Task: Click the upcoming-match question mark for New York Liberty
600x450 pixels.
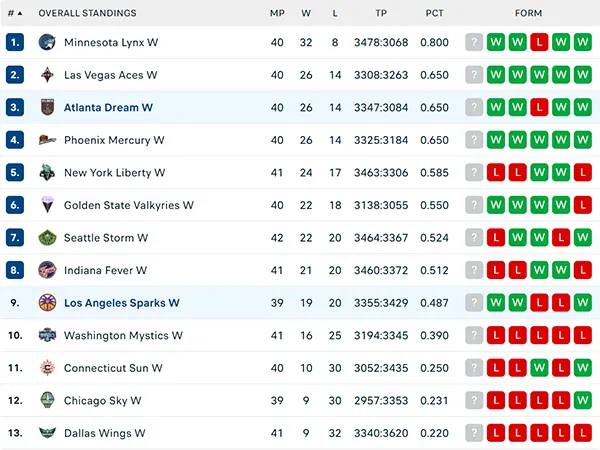Action: tap(474, 172)
